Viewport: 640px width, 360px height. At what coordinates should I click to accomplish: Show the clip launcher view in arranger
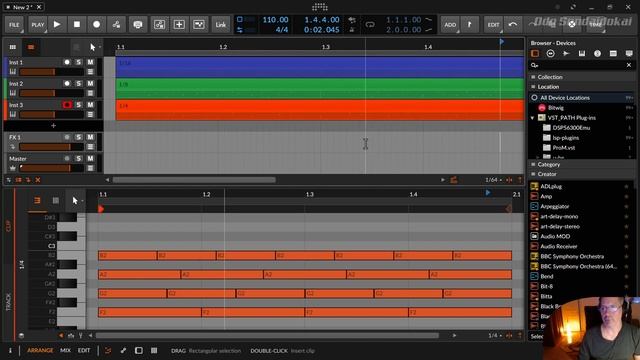click(13, 47)
